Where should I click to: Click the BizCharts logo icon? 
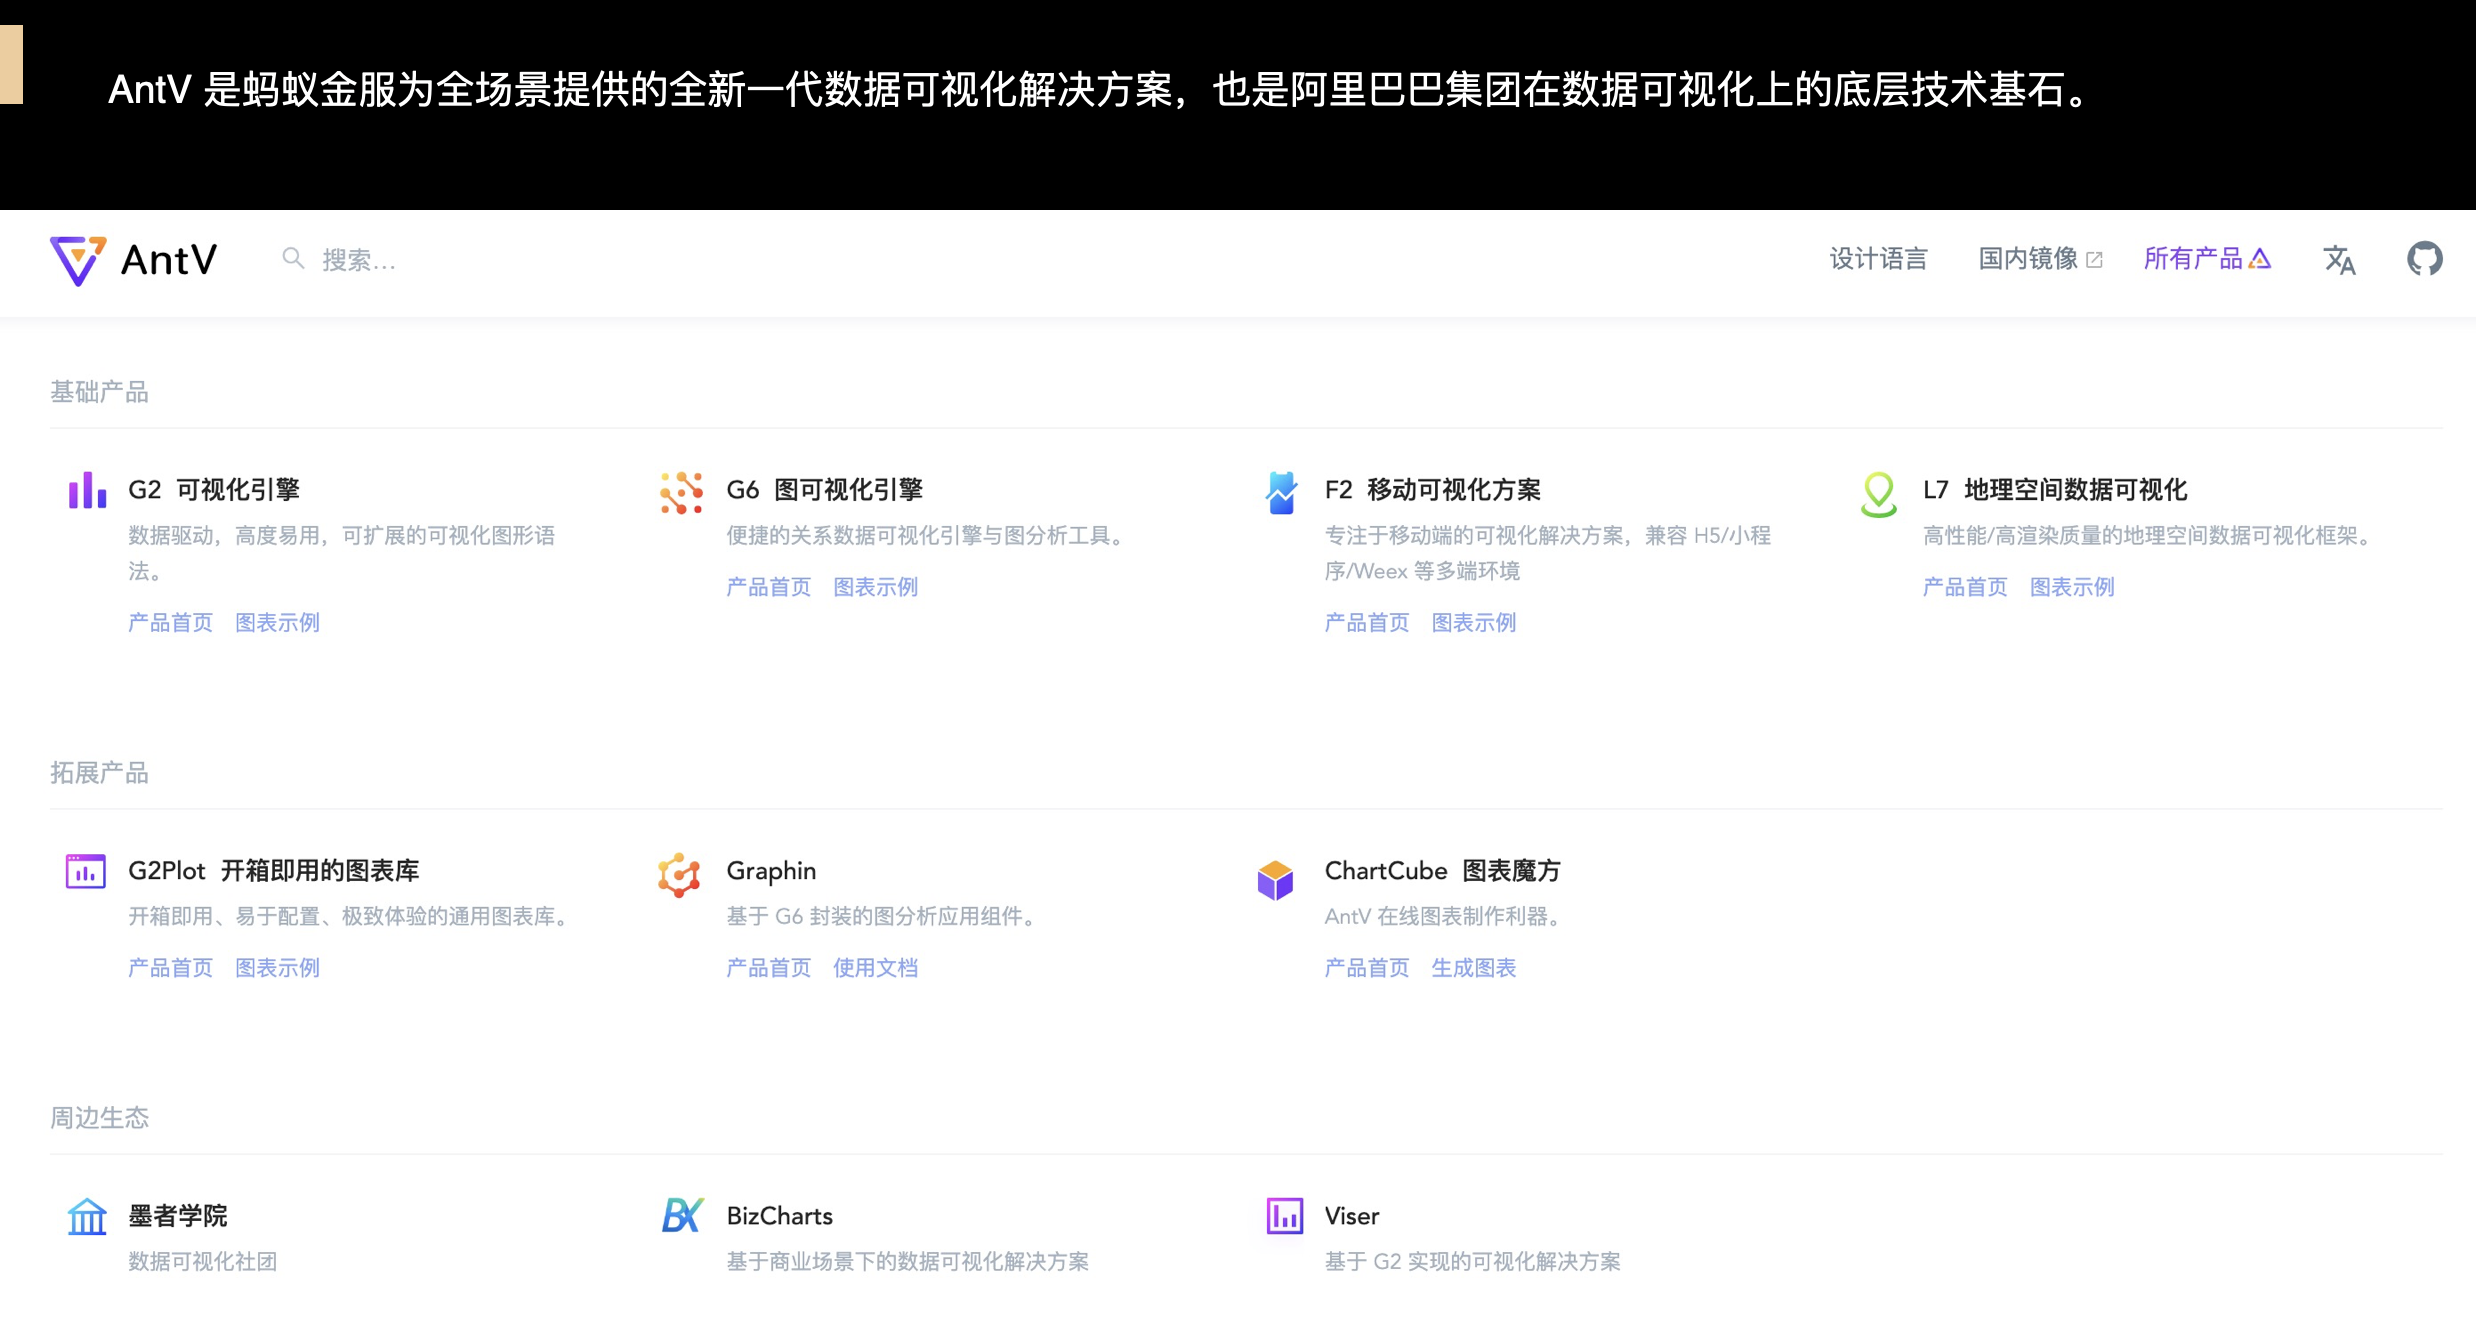click(x=683, y=1215)
